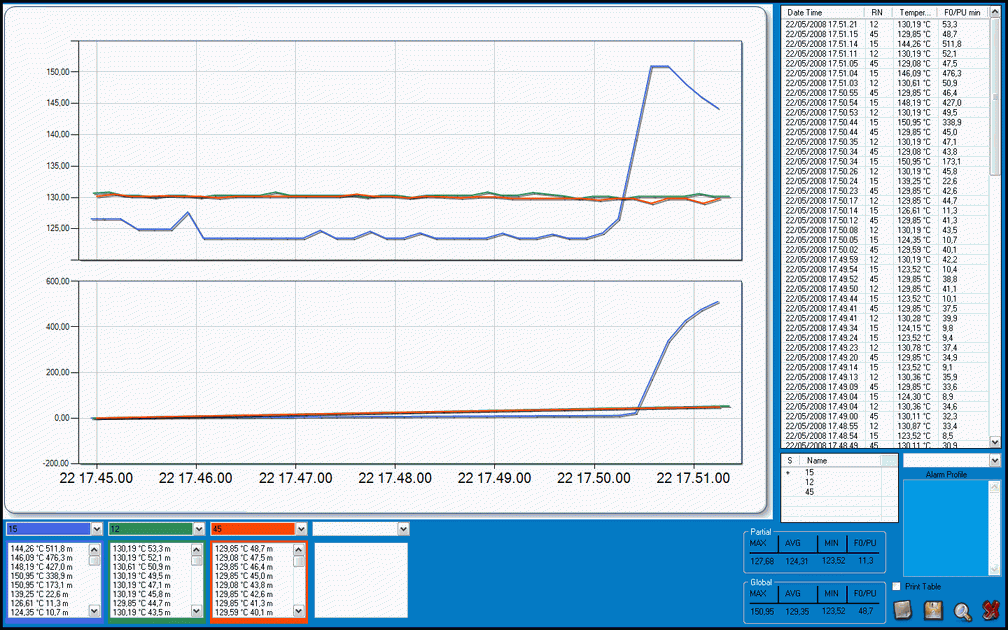
Task: Click the floppy disk save icon
Action: pos(933,609)
